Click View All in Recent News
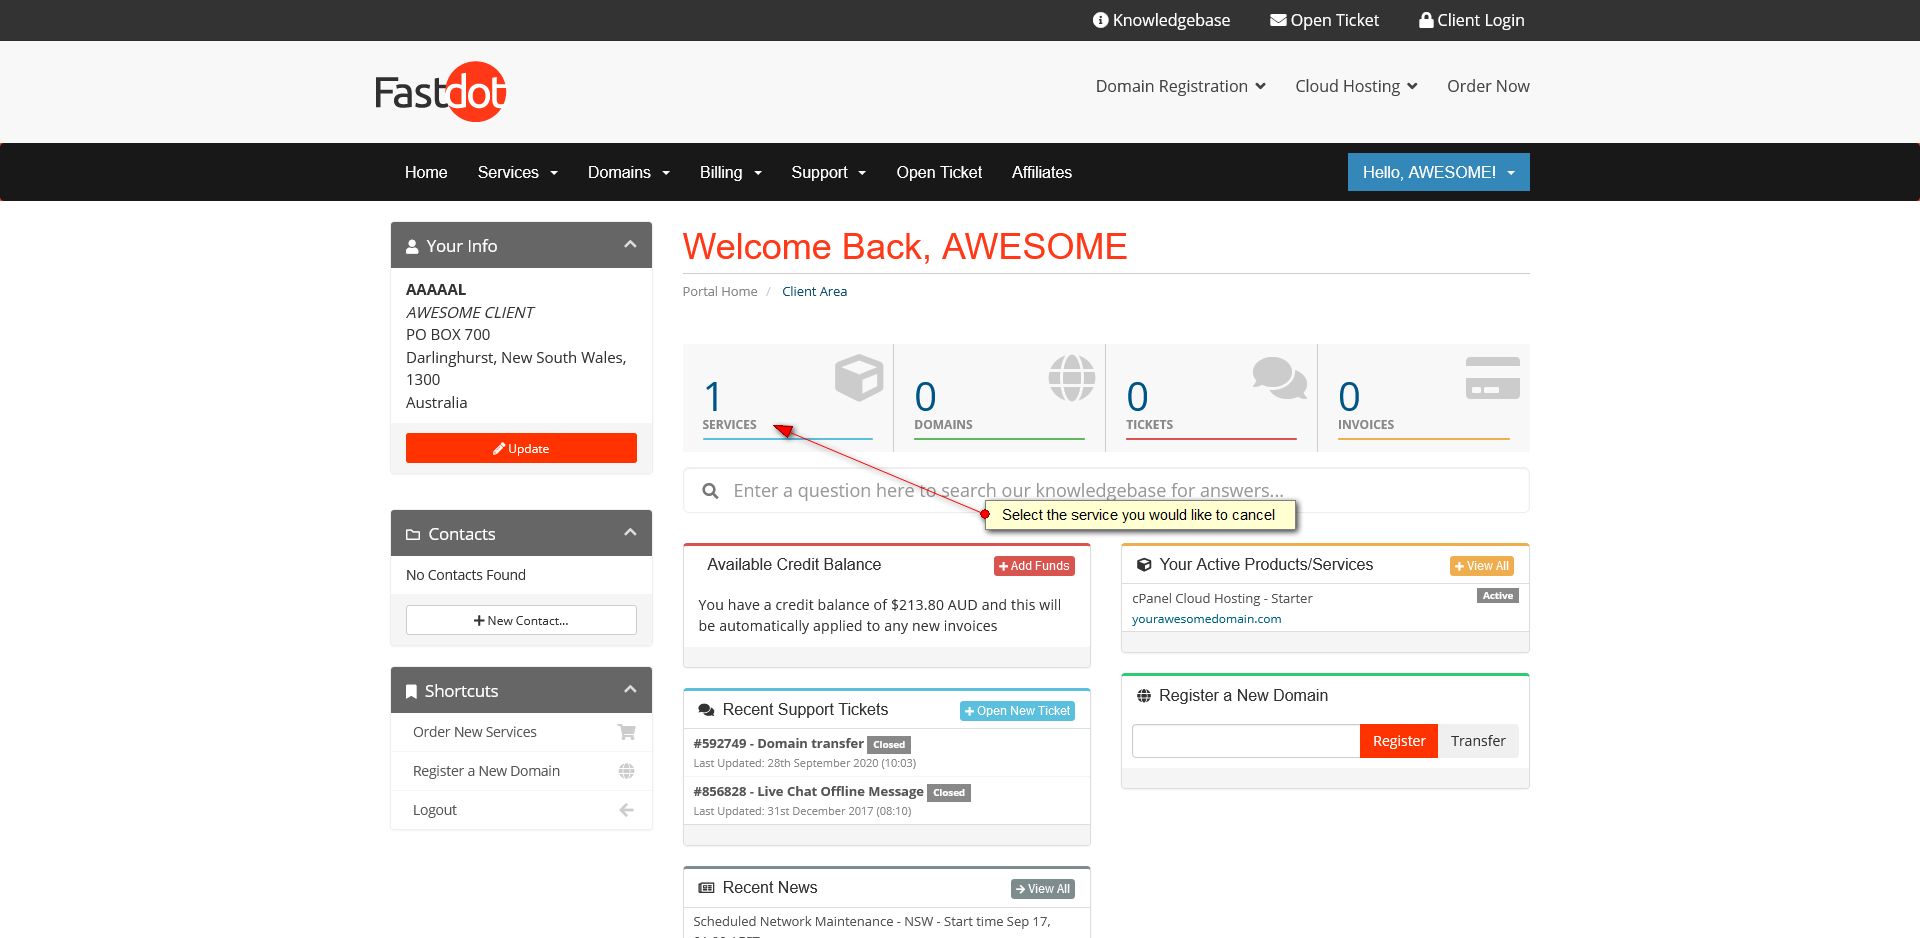Image resolution: width=1920 pixels, height=938 pixels. click(x=1042, y=889)
